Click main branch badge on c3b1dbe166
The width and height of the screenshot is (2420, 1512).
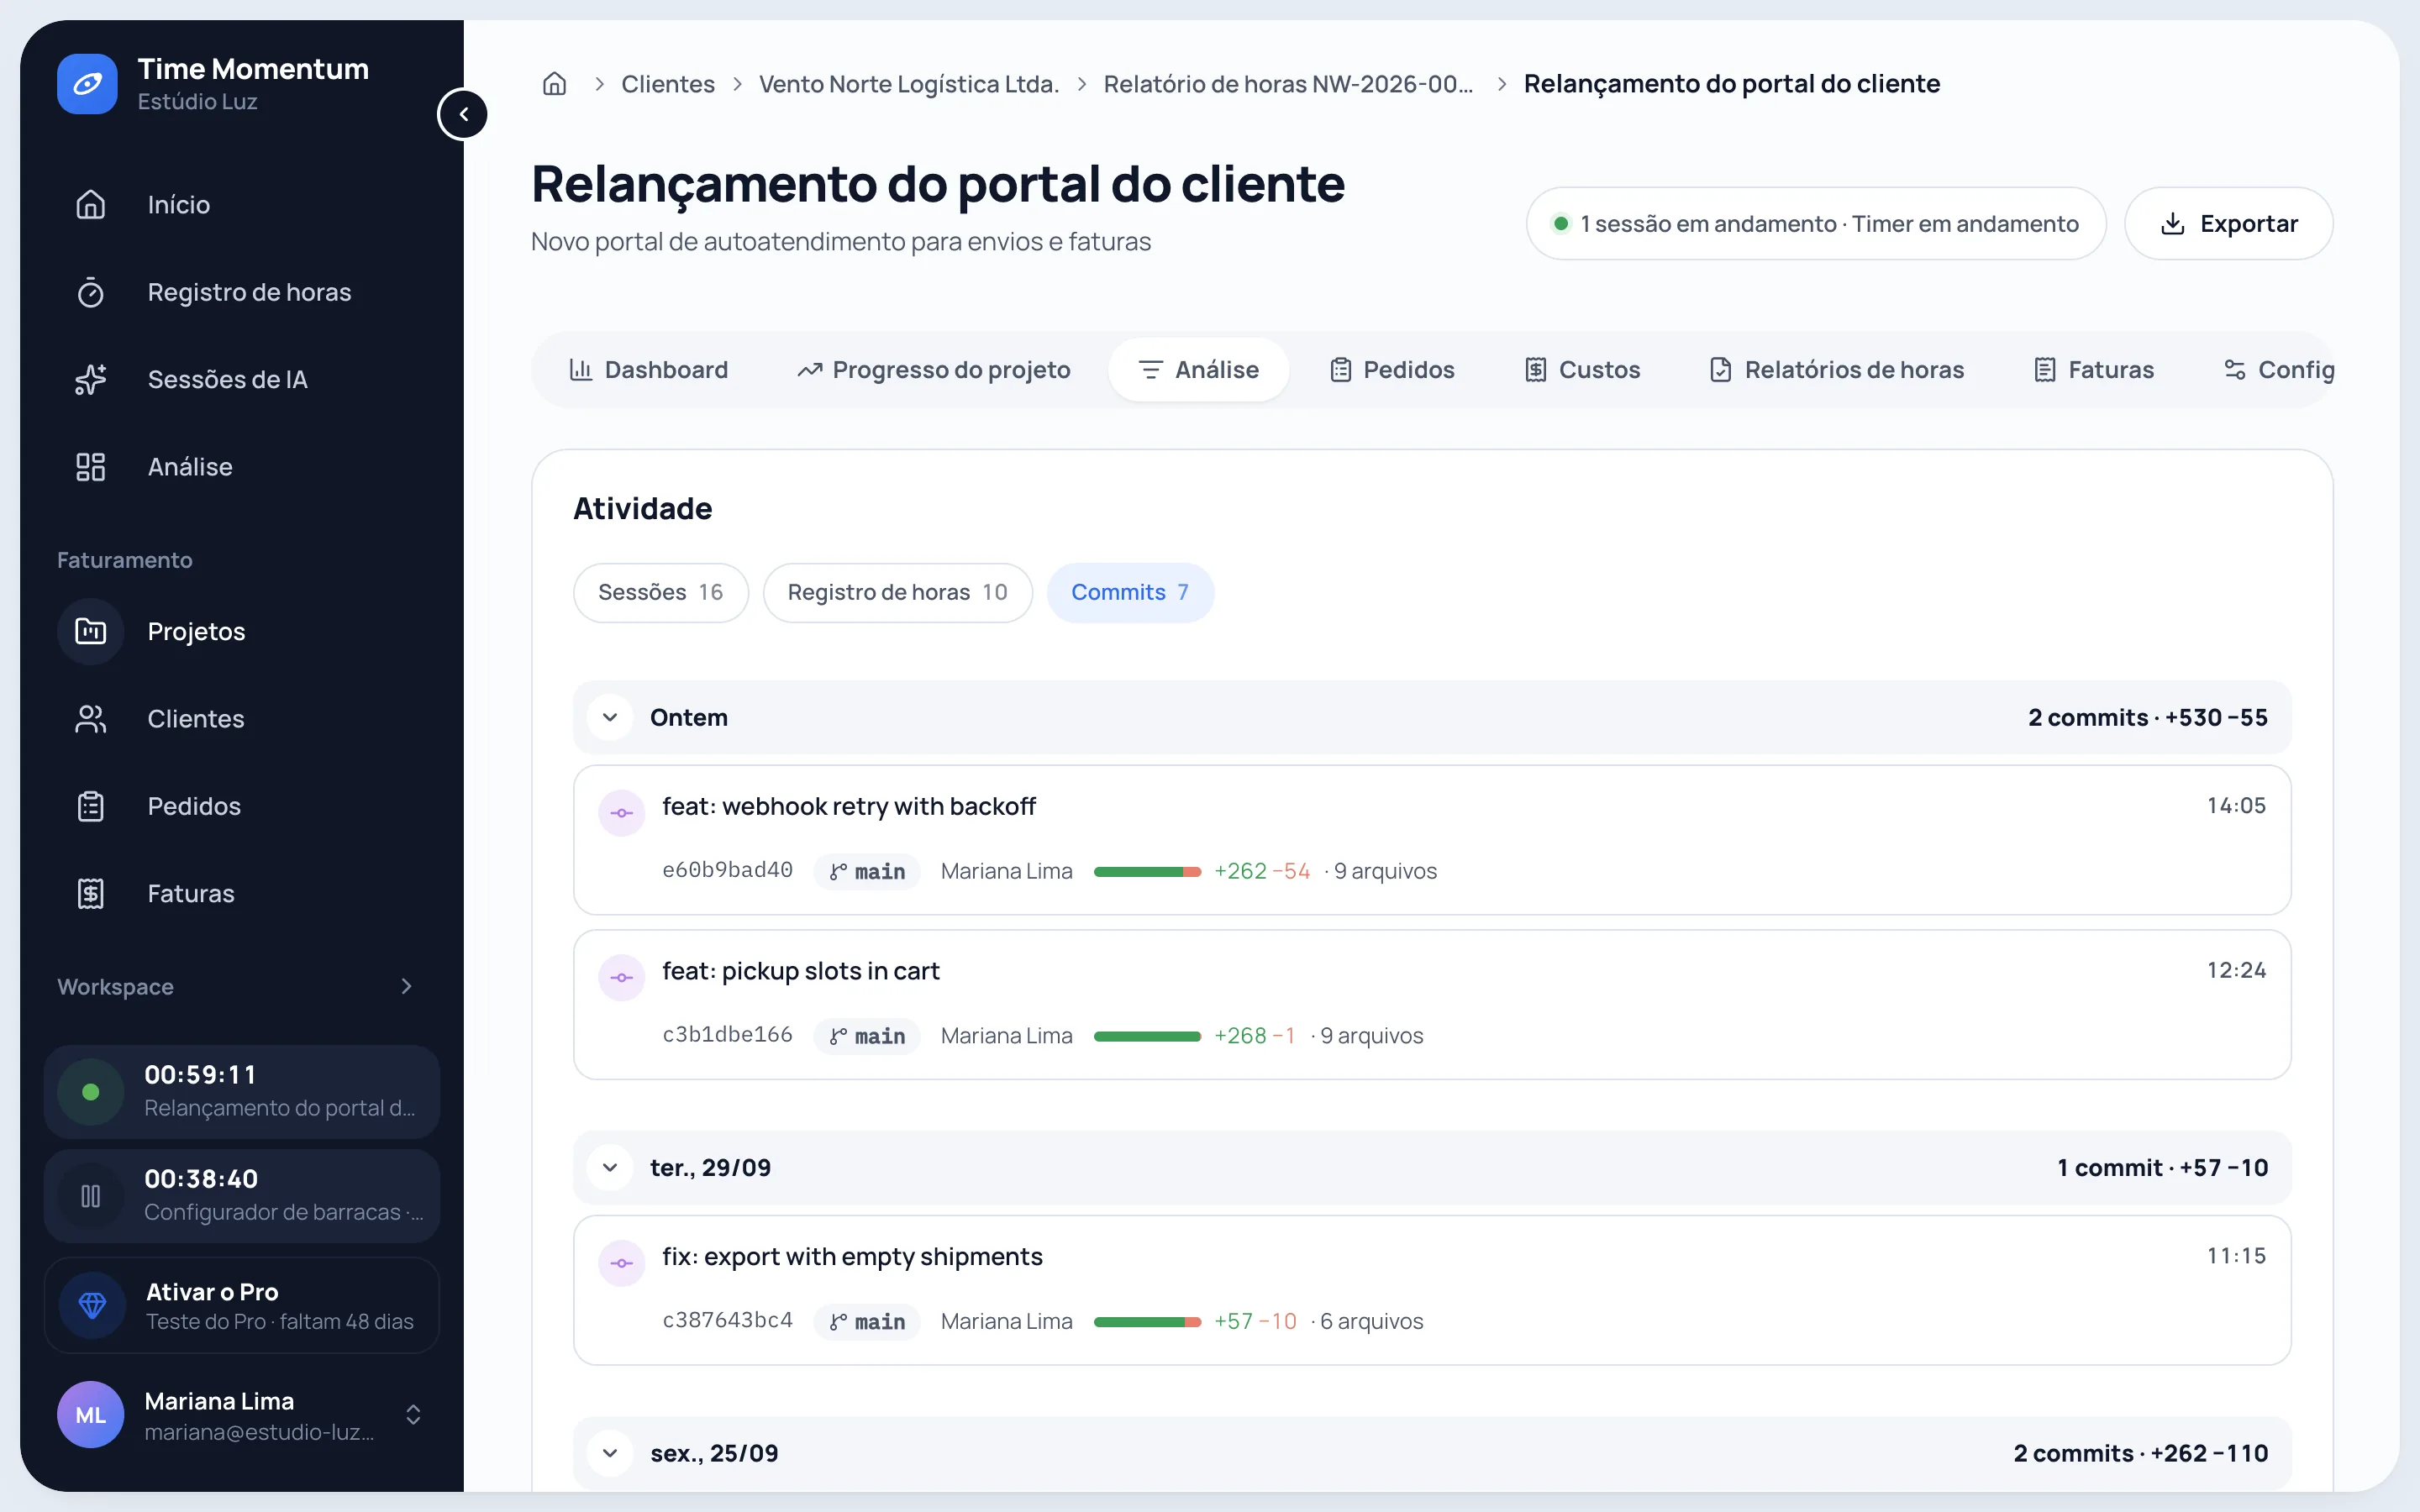867,1037
